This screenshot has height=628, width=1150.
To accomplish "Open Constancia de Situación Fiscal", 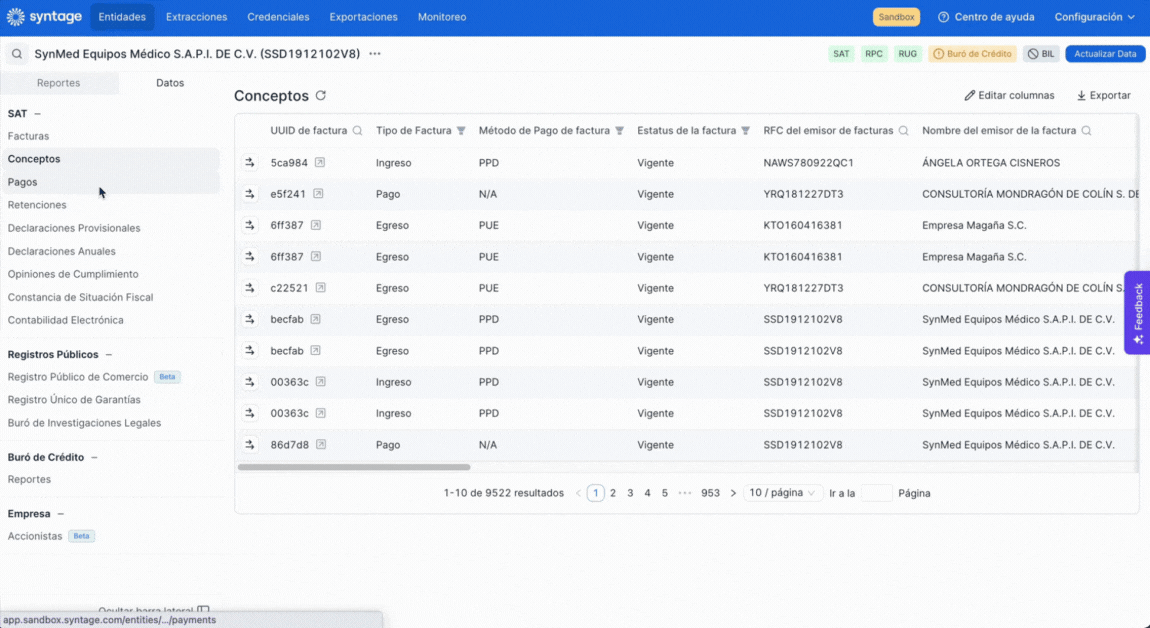I will click(81, 297).
